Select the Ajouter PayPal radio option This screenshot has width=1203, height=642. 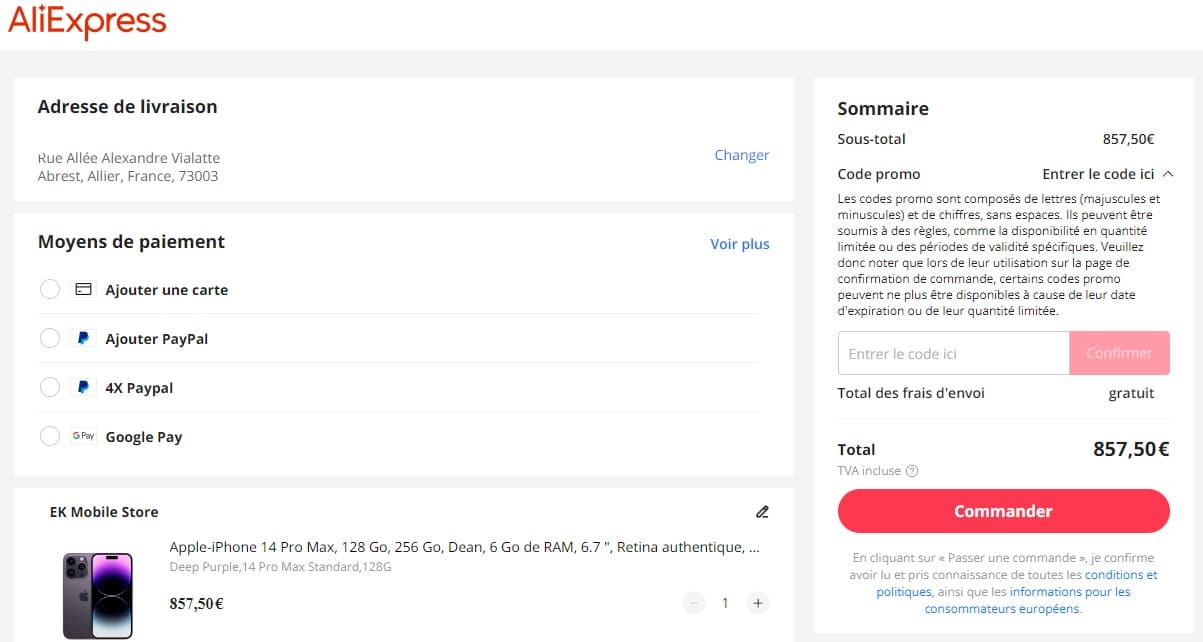[50, 339]
